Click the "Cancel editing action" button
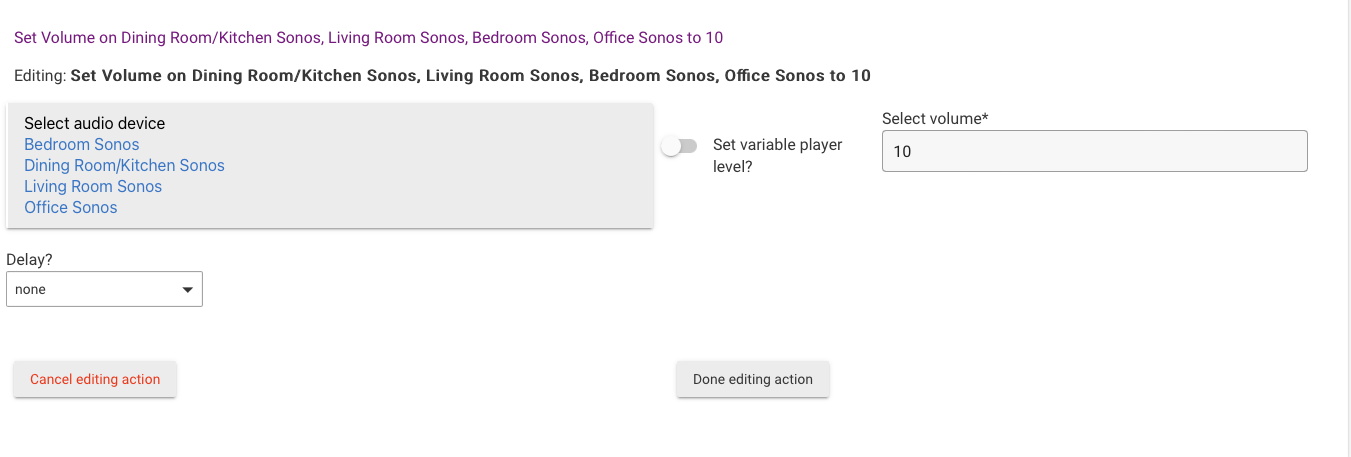1351x457 pixels. point(95,380)
